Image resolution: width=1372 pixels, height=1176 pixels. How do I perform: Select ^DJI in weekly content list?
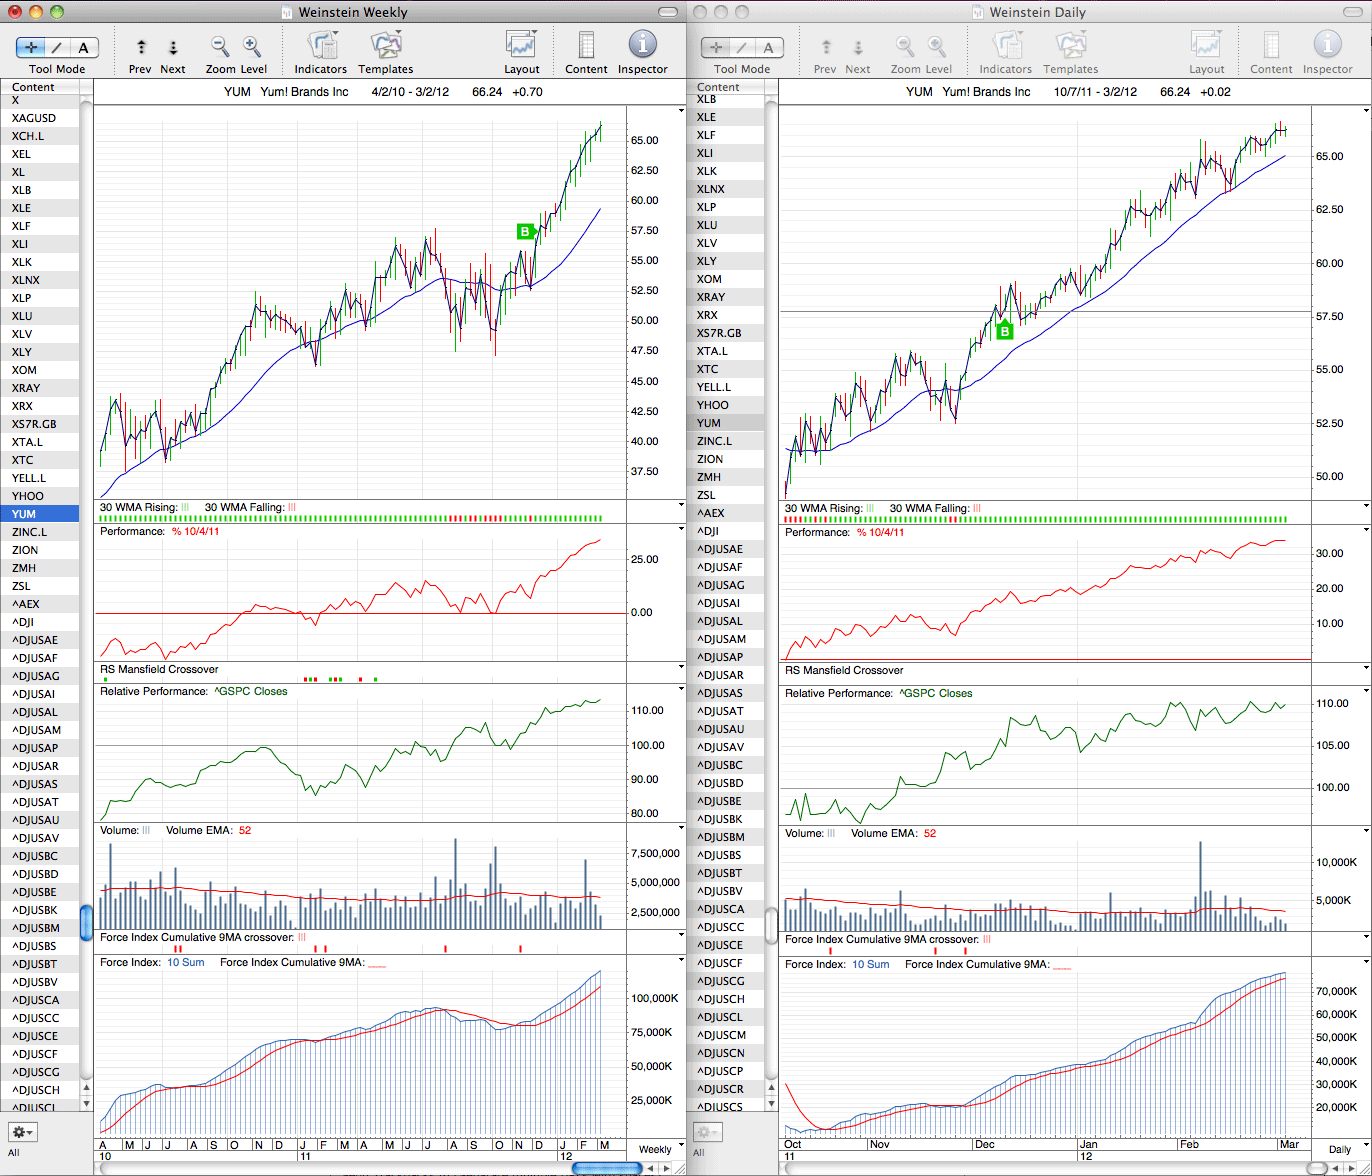click(40, 622)
